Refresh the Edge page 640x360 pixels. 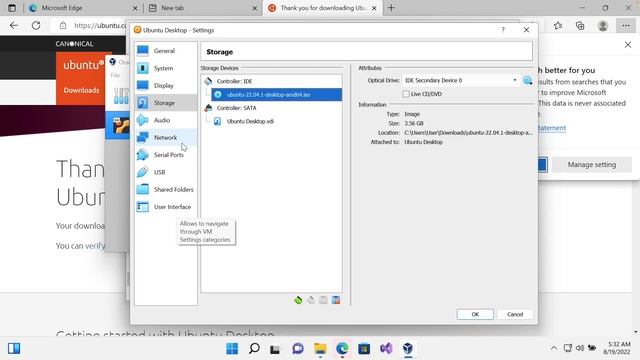(36, 25)
